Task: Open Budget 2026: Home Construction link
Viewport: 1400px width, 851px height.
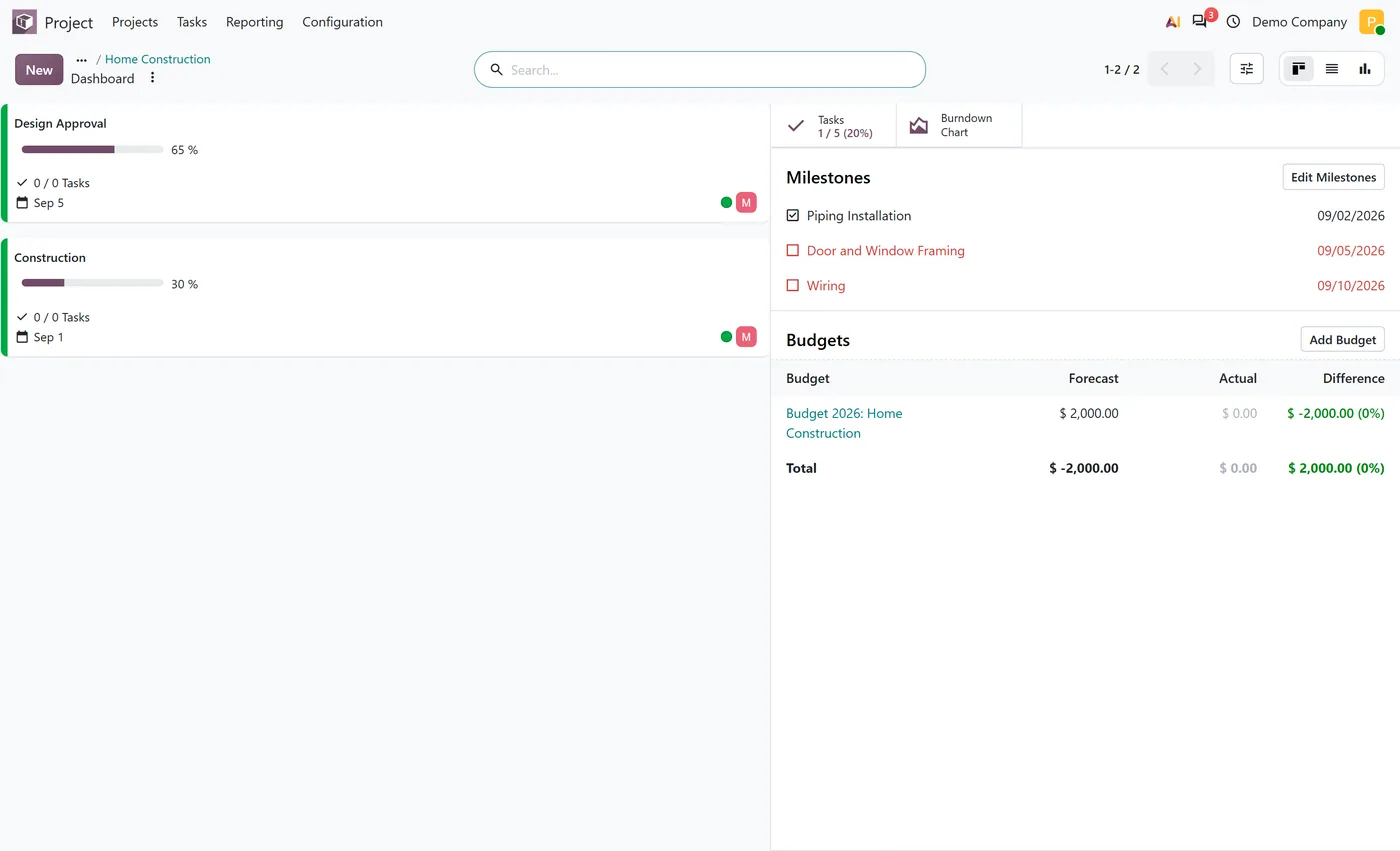Action: pyautogui.click(x=844, y=423)
